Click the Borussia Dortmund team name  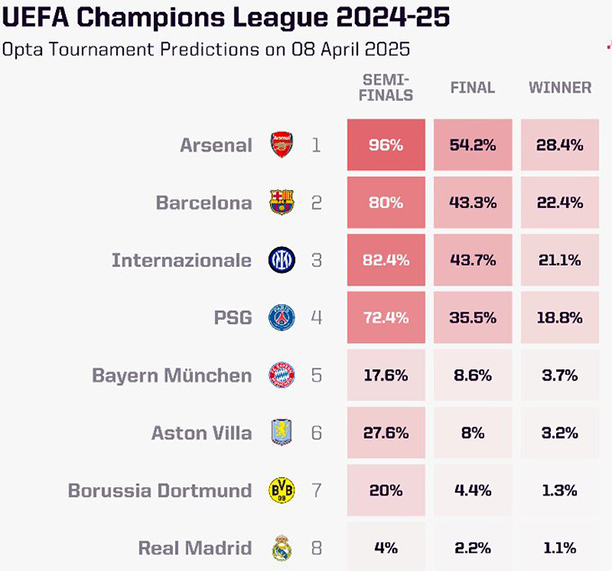(160, 491)
